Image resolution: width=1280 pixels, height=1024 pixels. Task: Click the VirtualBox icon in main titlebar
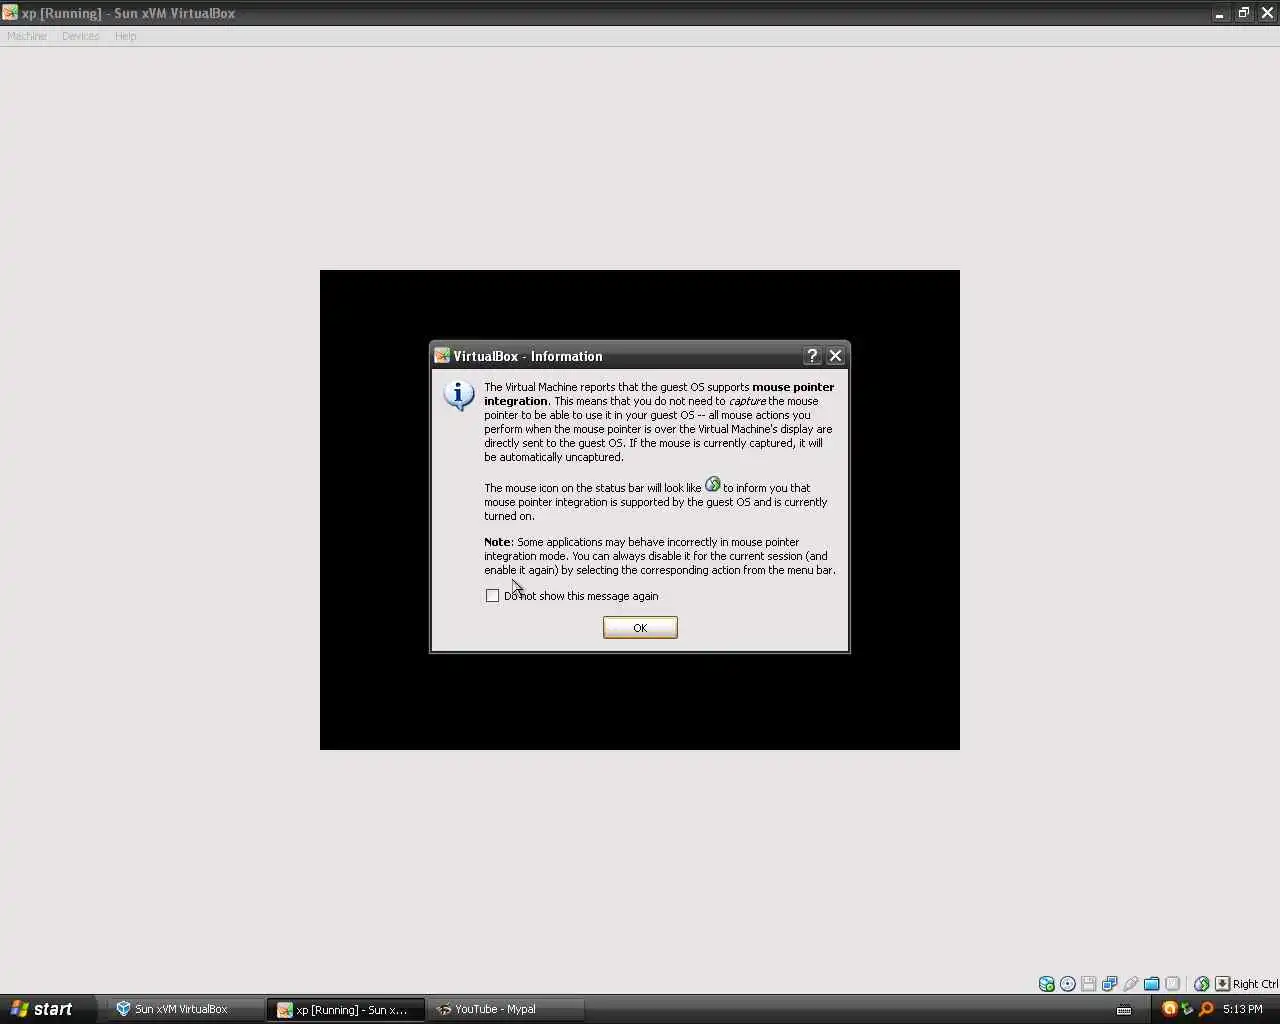click(10, 13)
